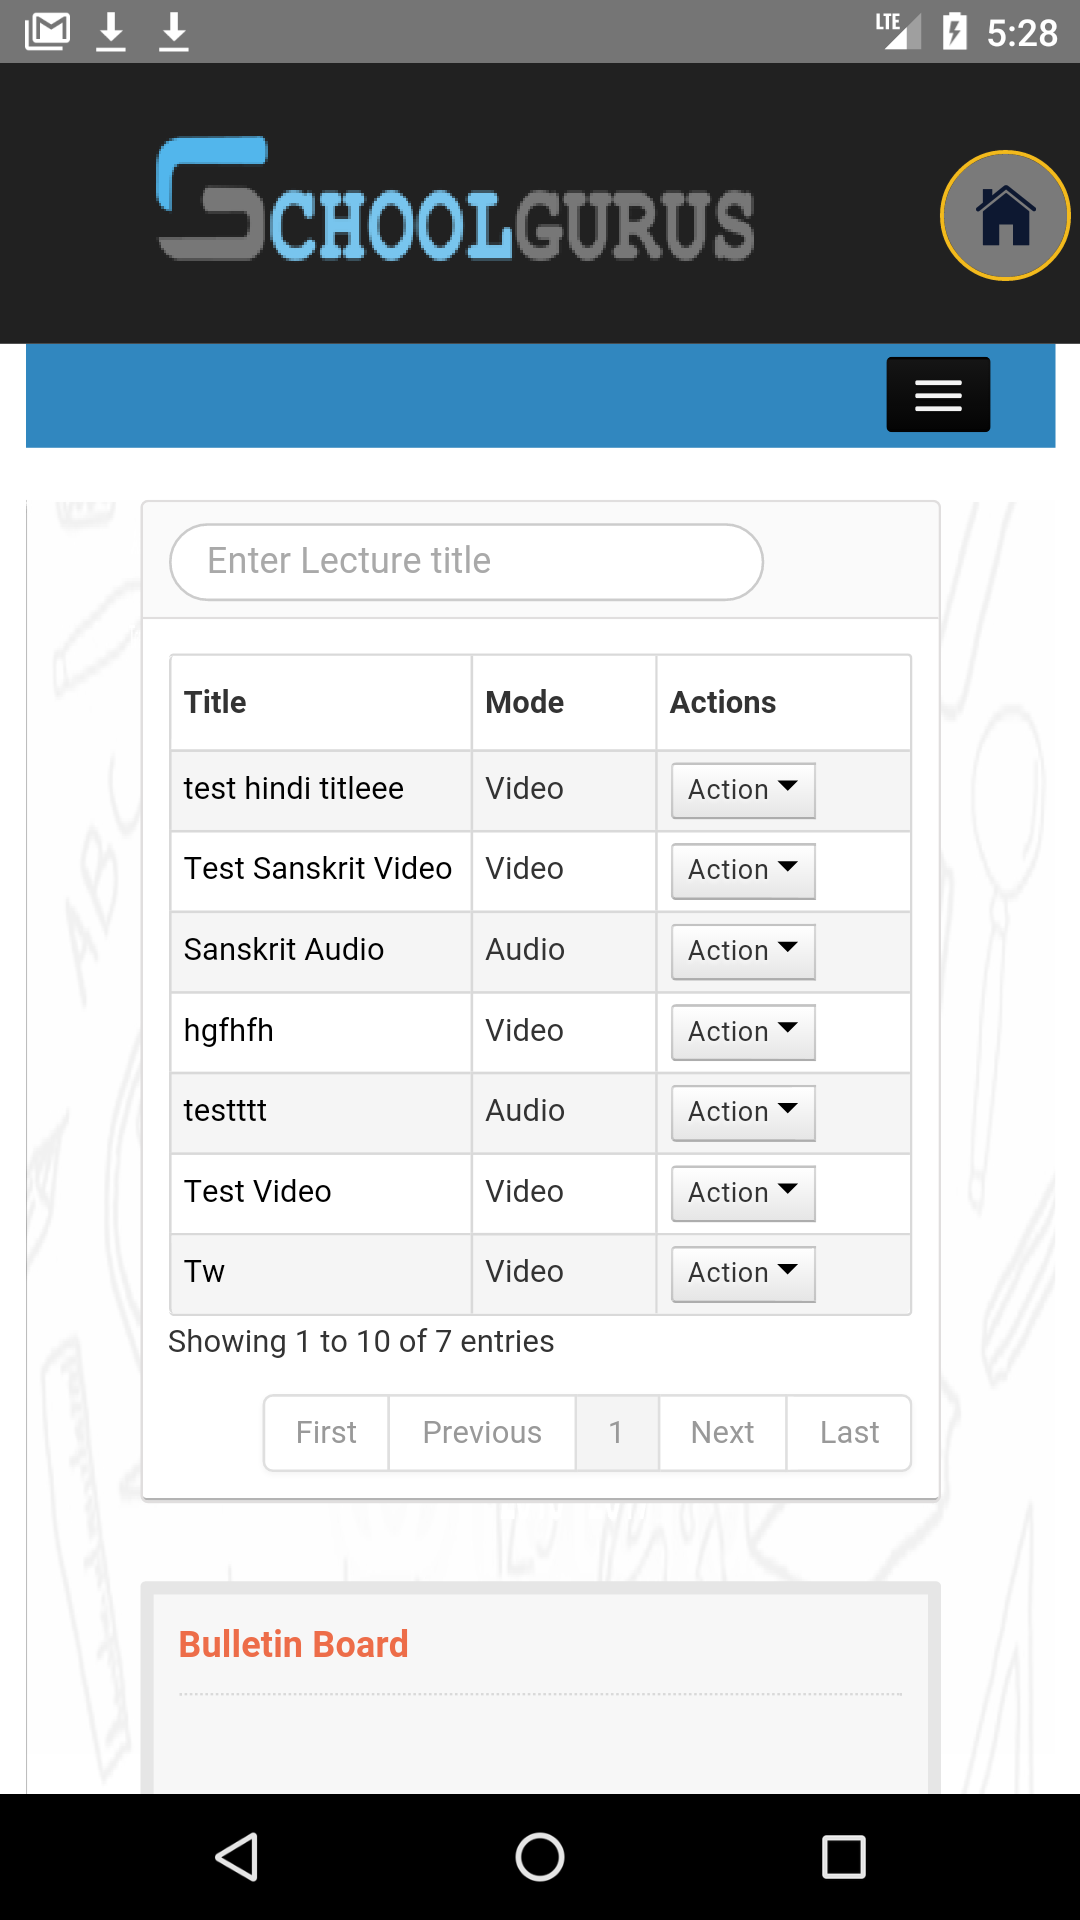This screenshot has height=1920, width=1080.
Task: Open the recent apps square button
Action: pyautogui.click(x=843, y=1857)
